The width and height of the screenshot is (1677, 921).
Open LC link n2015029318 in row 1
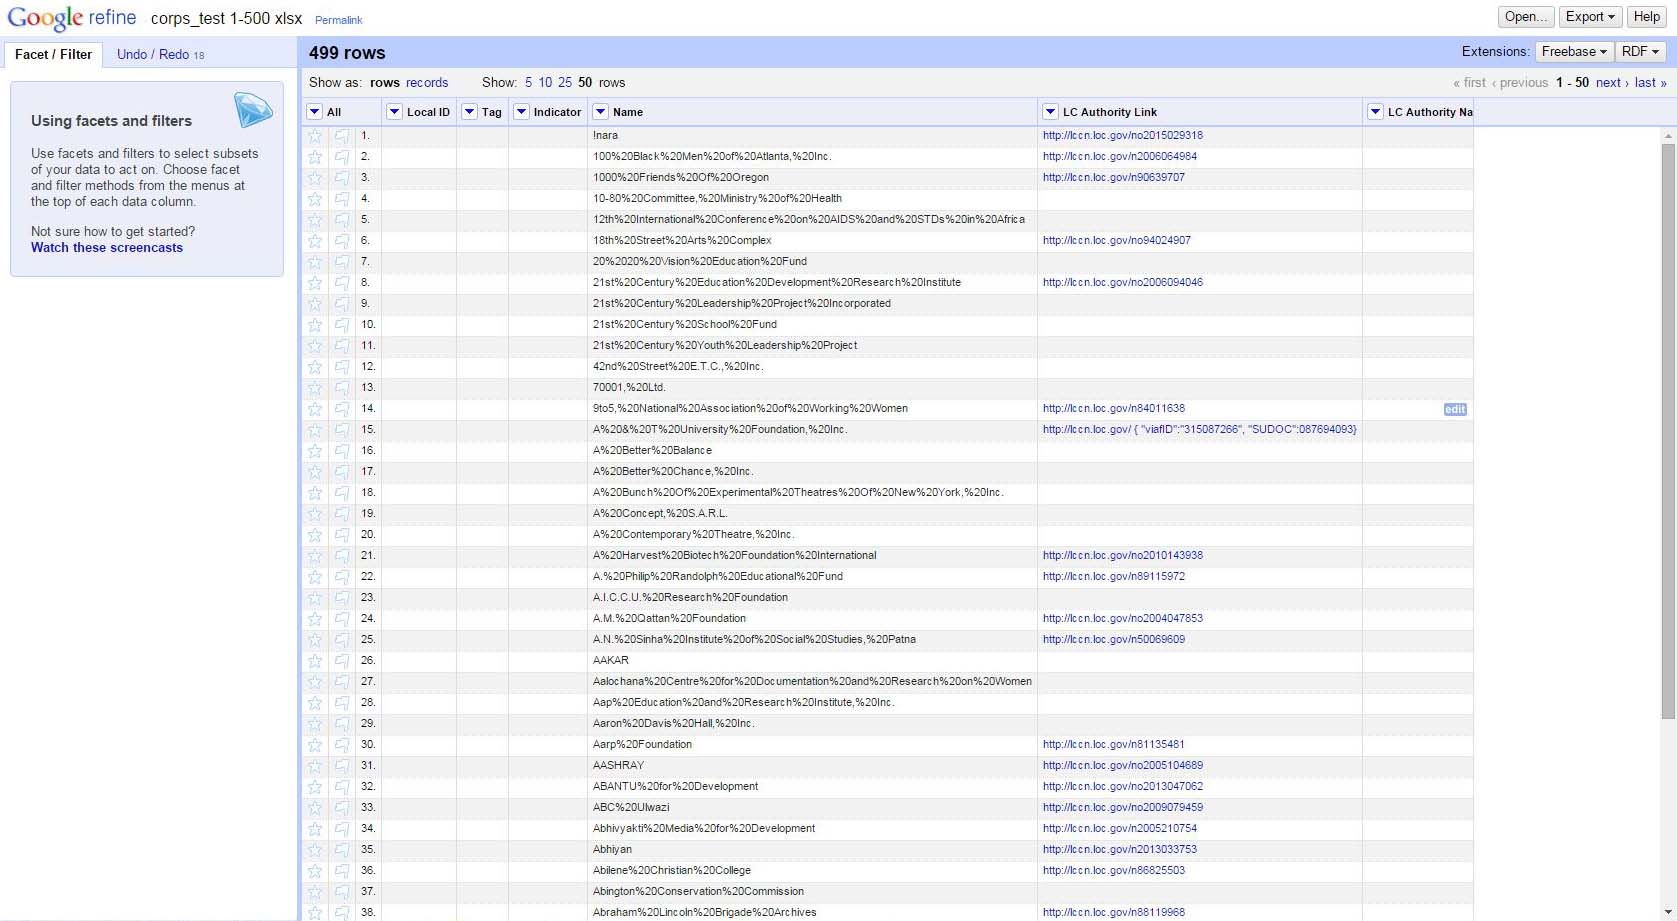[x=1123, y=135]
